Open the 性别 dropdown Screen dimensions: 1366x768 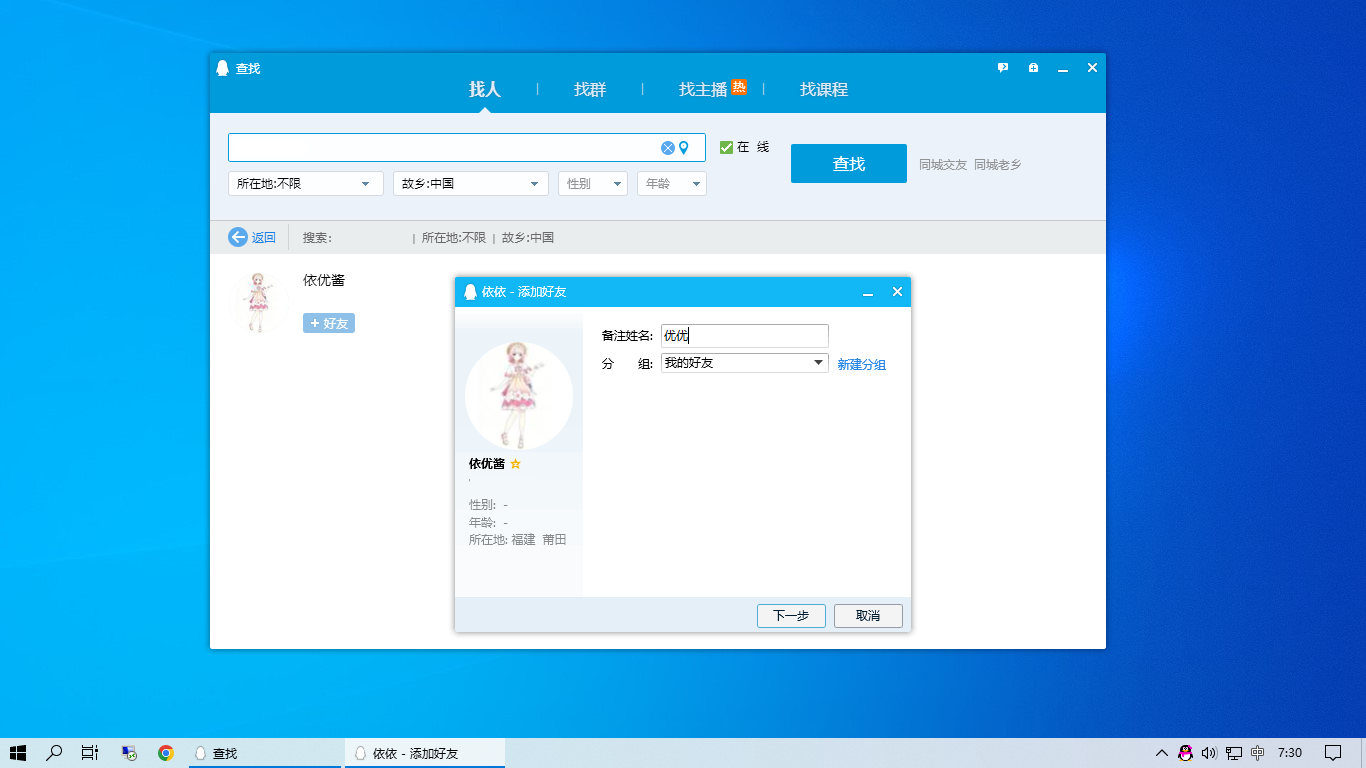[x=593, y=184]
